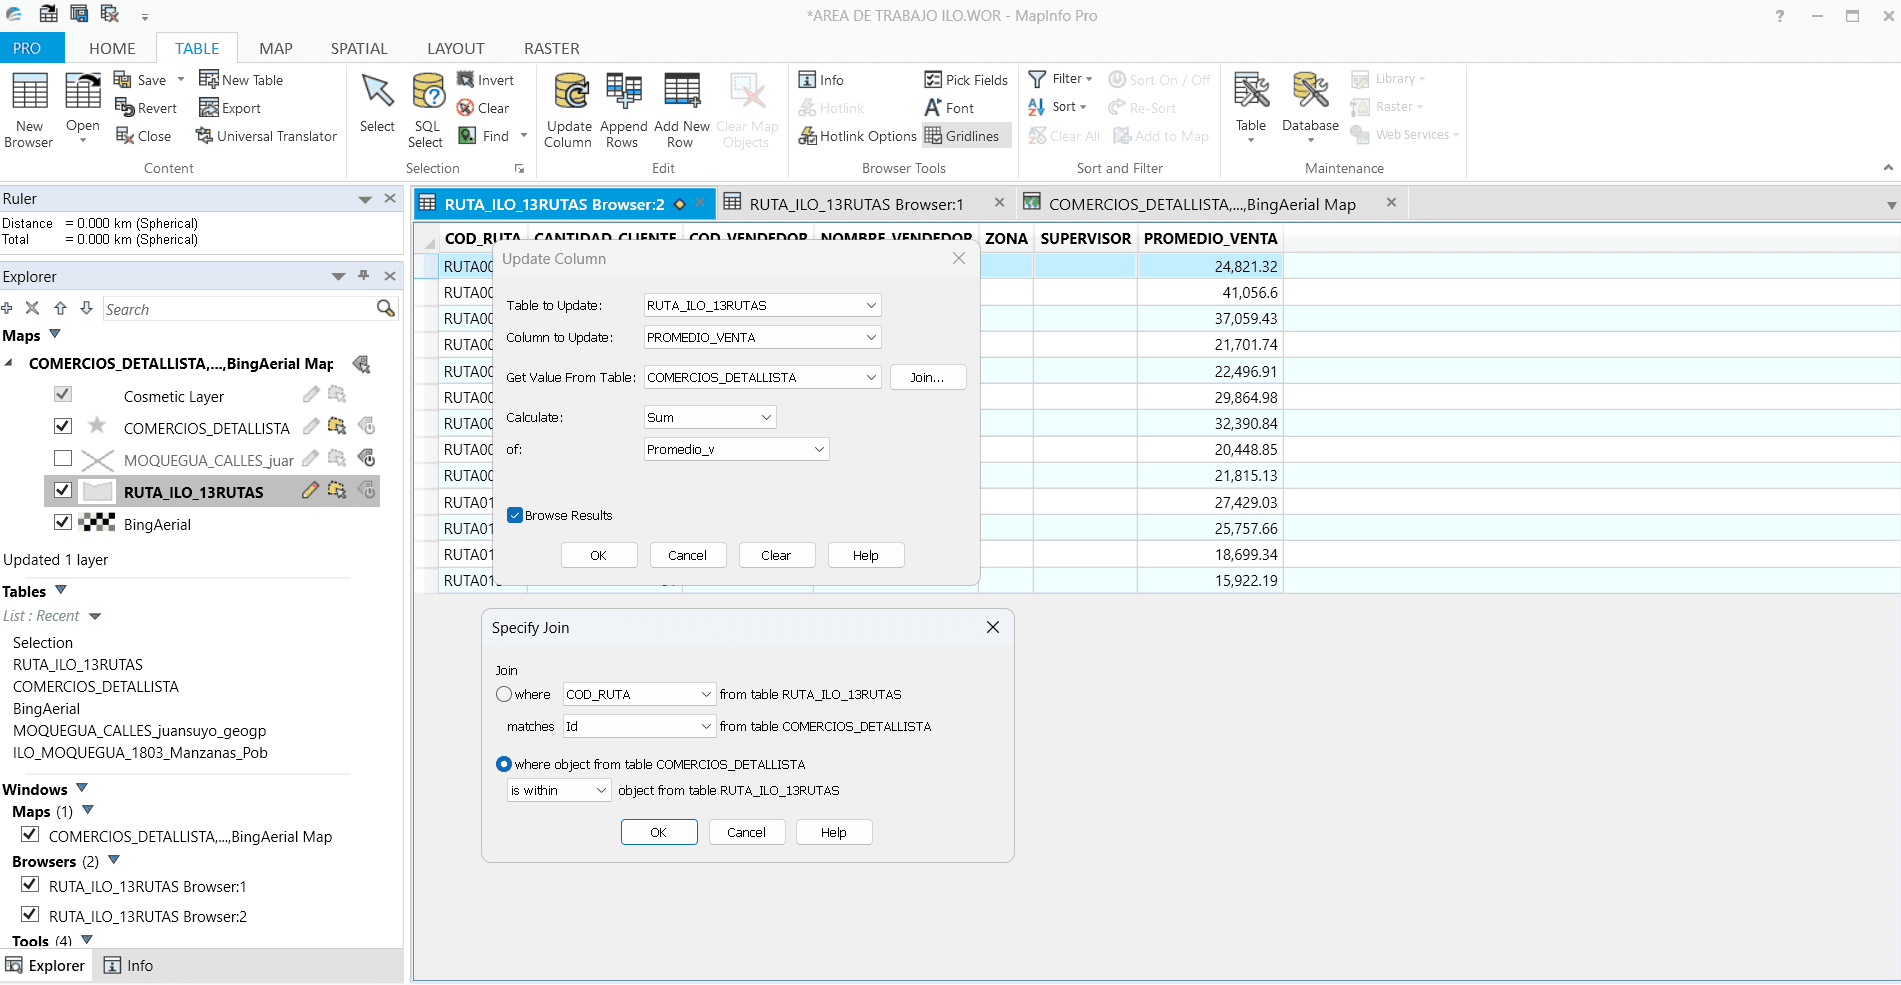The height and width of the screenshot is (985, 1901).
Task: Open Table to Update dropdown
Action: click(x=762, y=305)
